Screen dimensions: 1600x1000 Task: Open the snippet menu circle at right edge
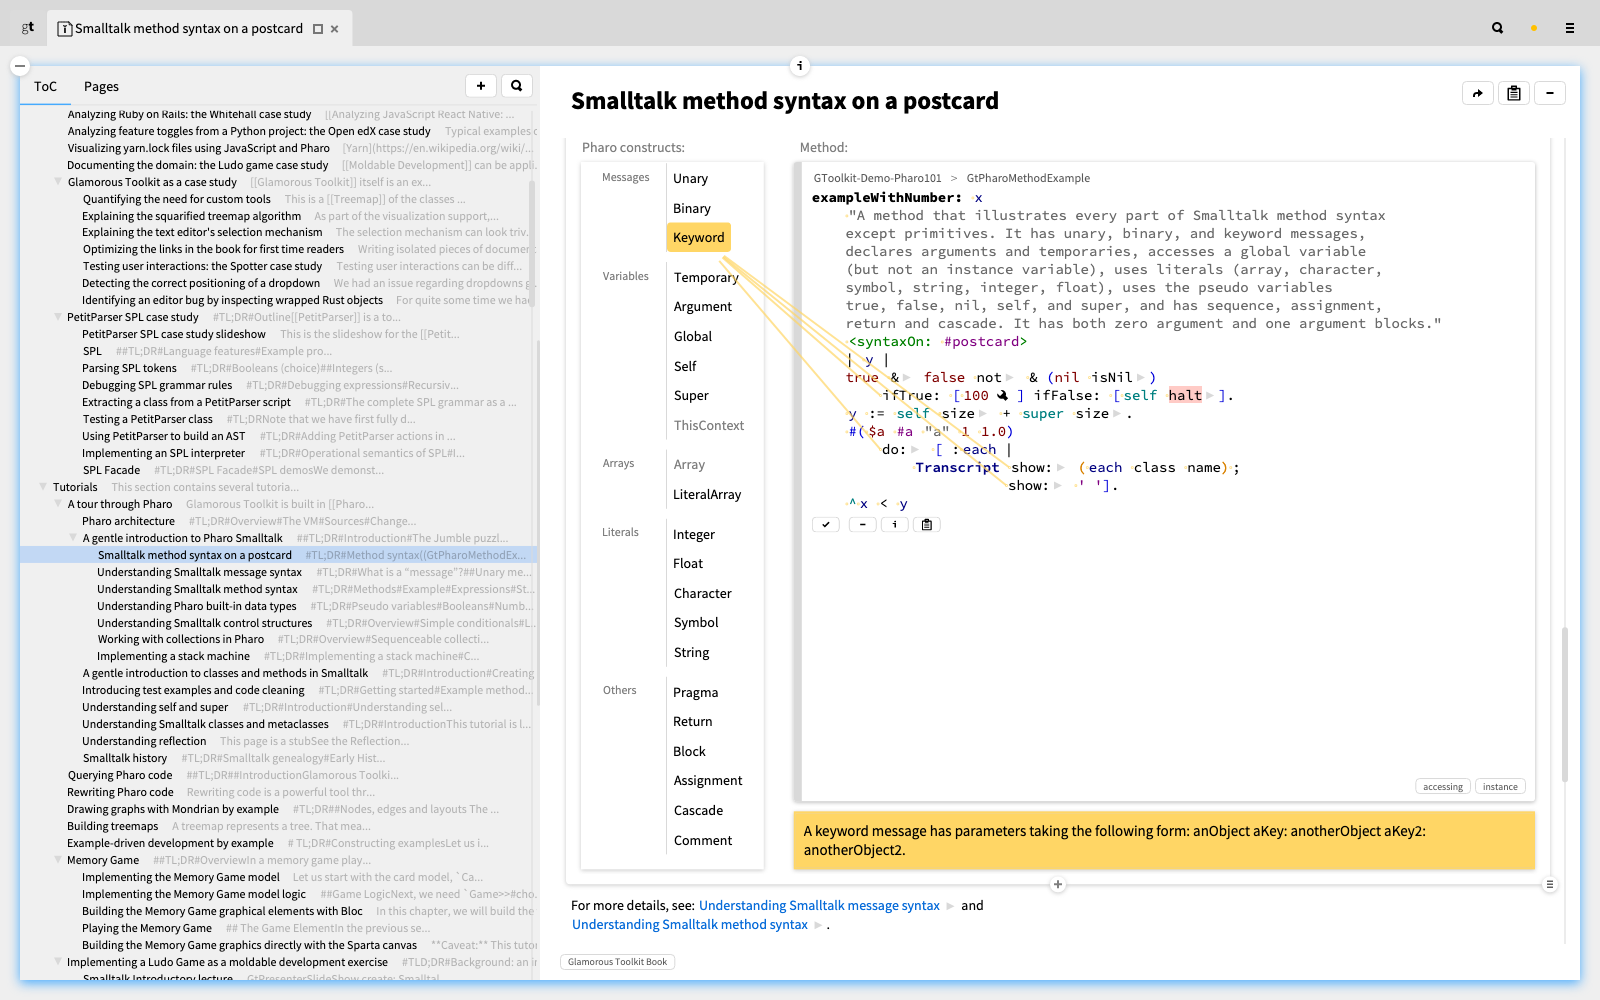point(1550,884)
